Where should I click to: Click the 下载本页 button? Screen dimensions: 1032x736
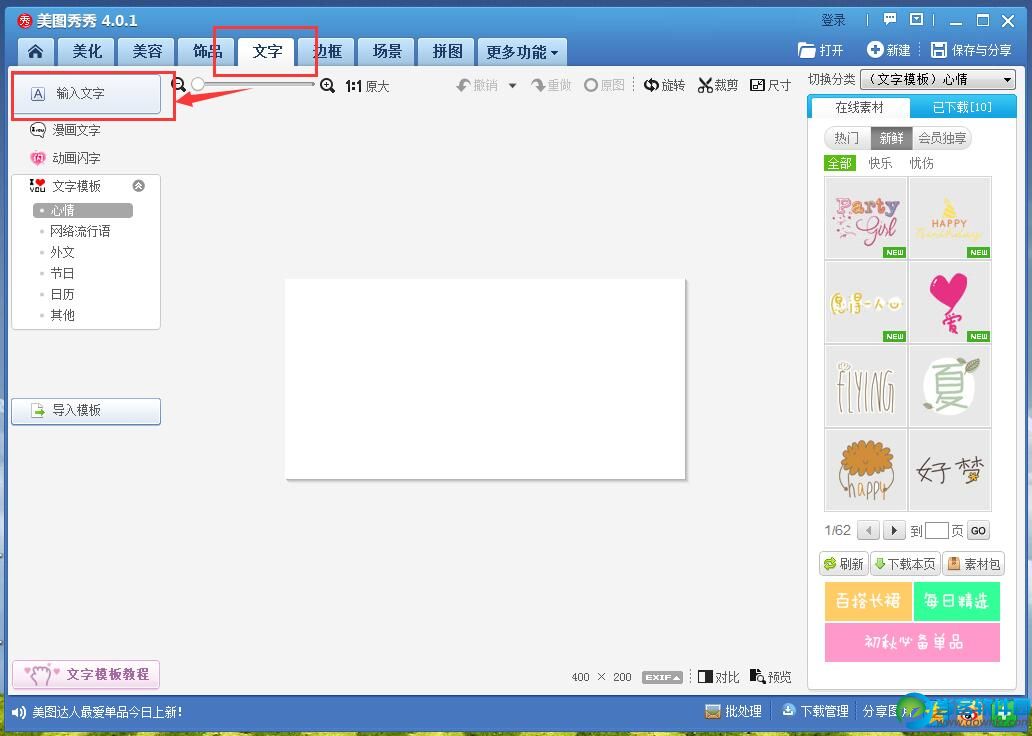[905, 564]
